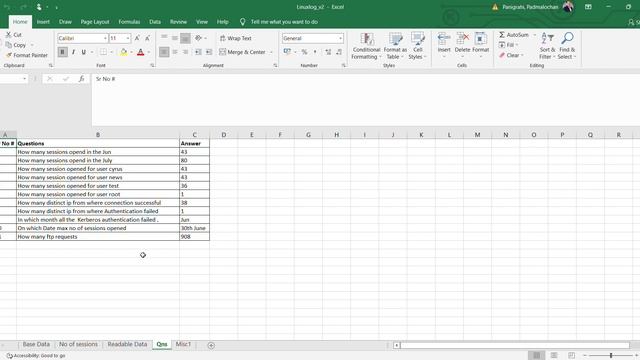640x360 pixels.
Task: Open the Clear eraser dropdown
Action: pos(511,55)
